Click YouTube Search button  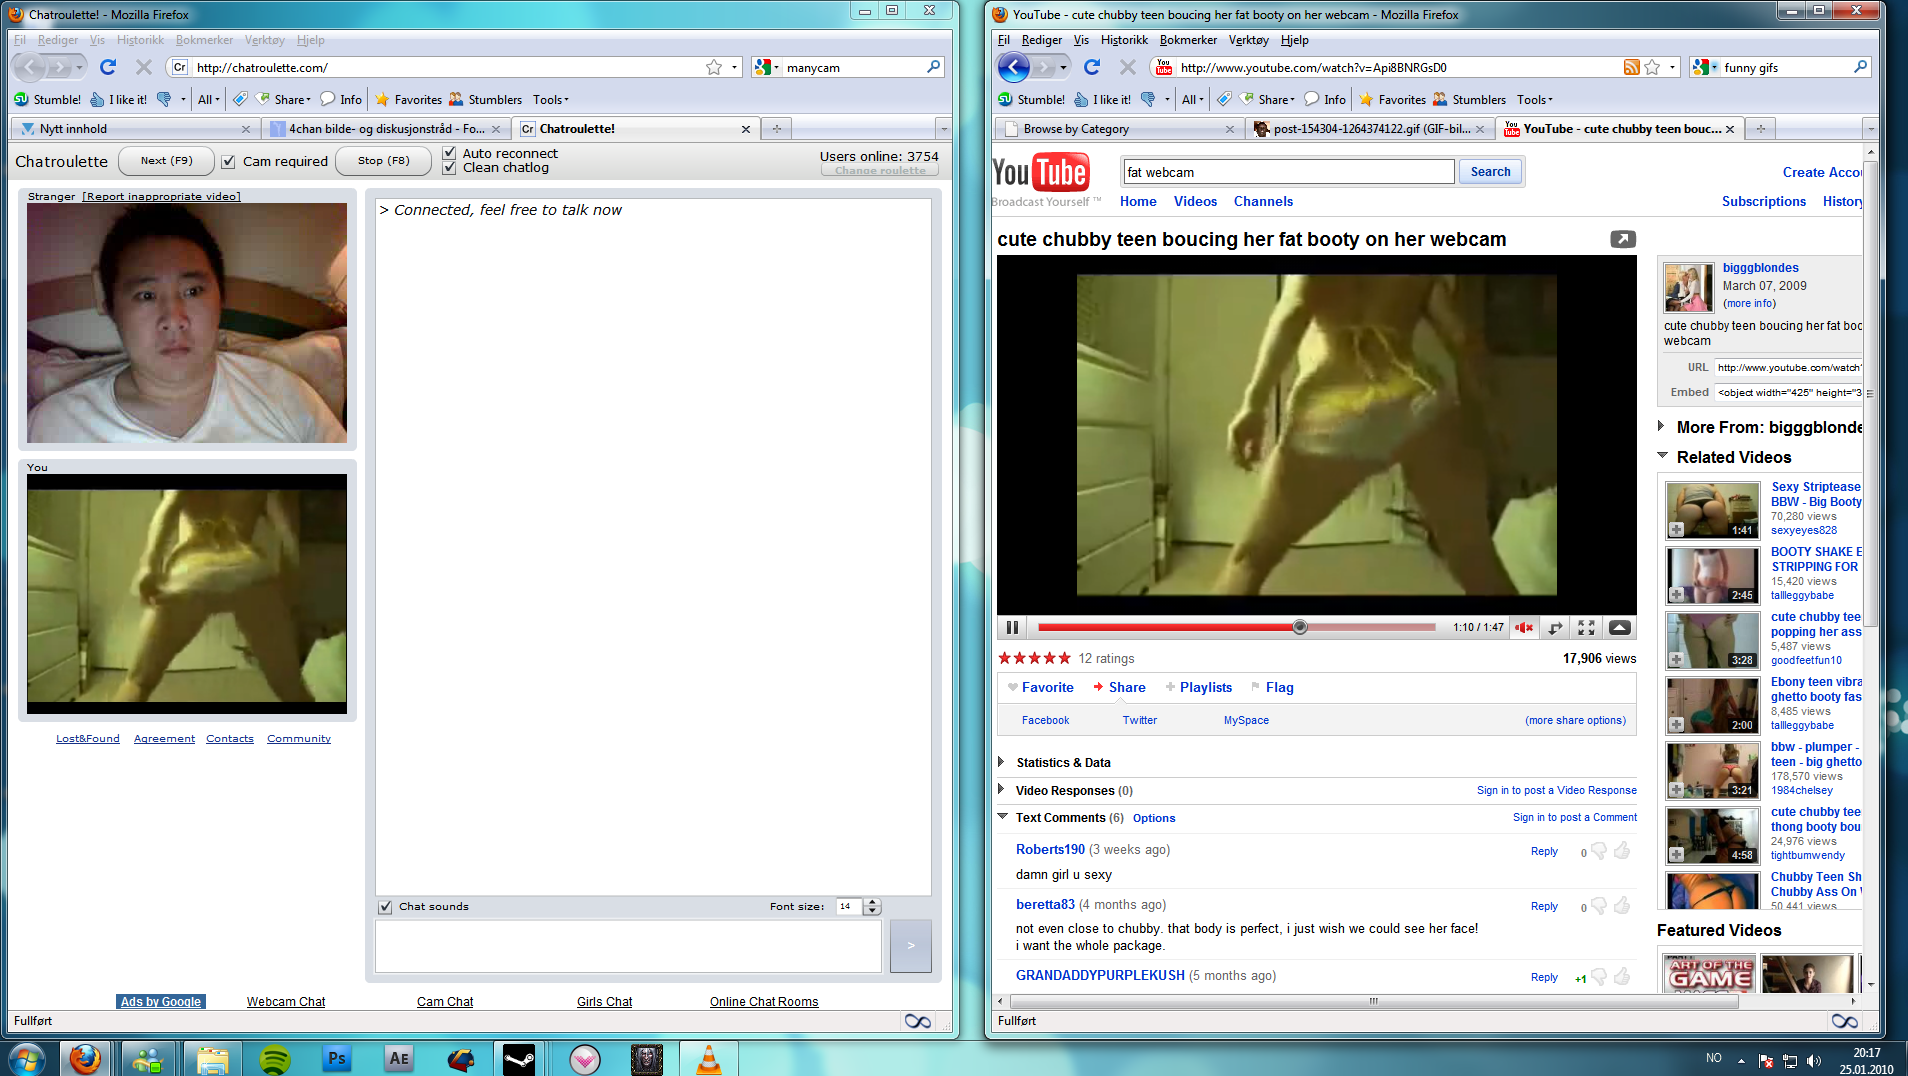tap(1490, 172)
